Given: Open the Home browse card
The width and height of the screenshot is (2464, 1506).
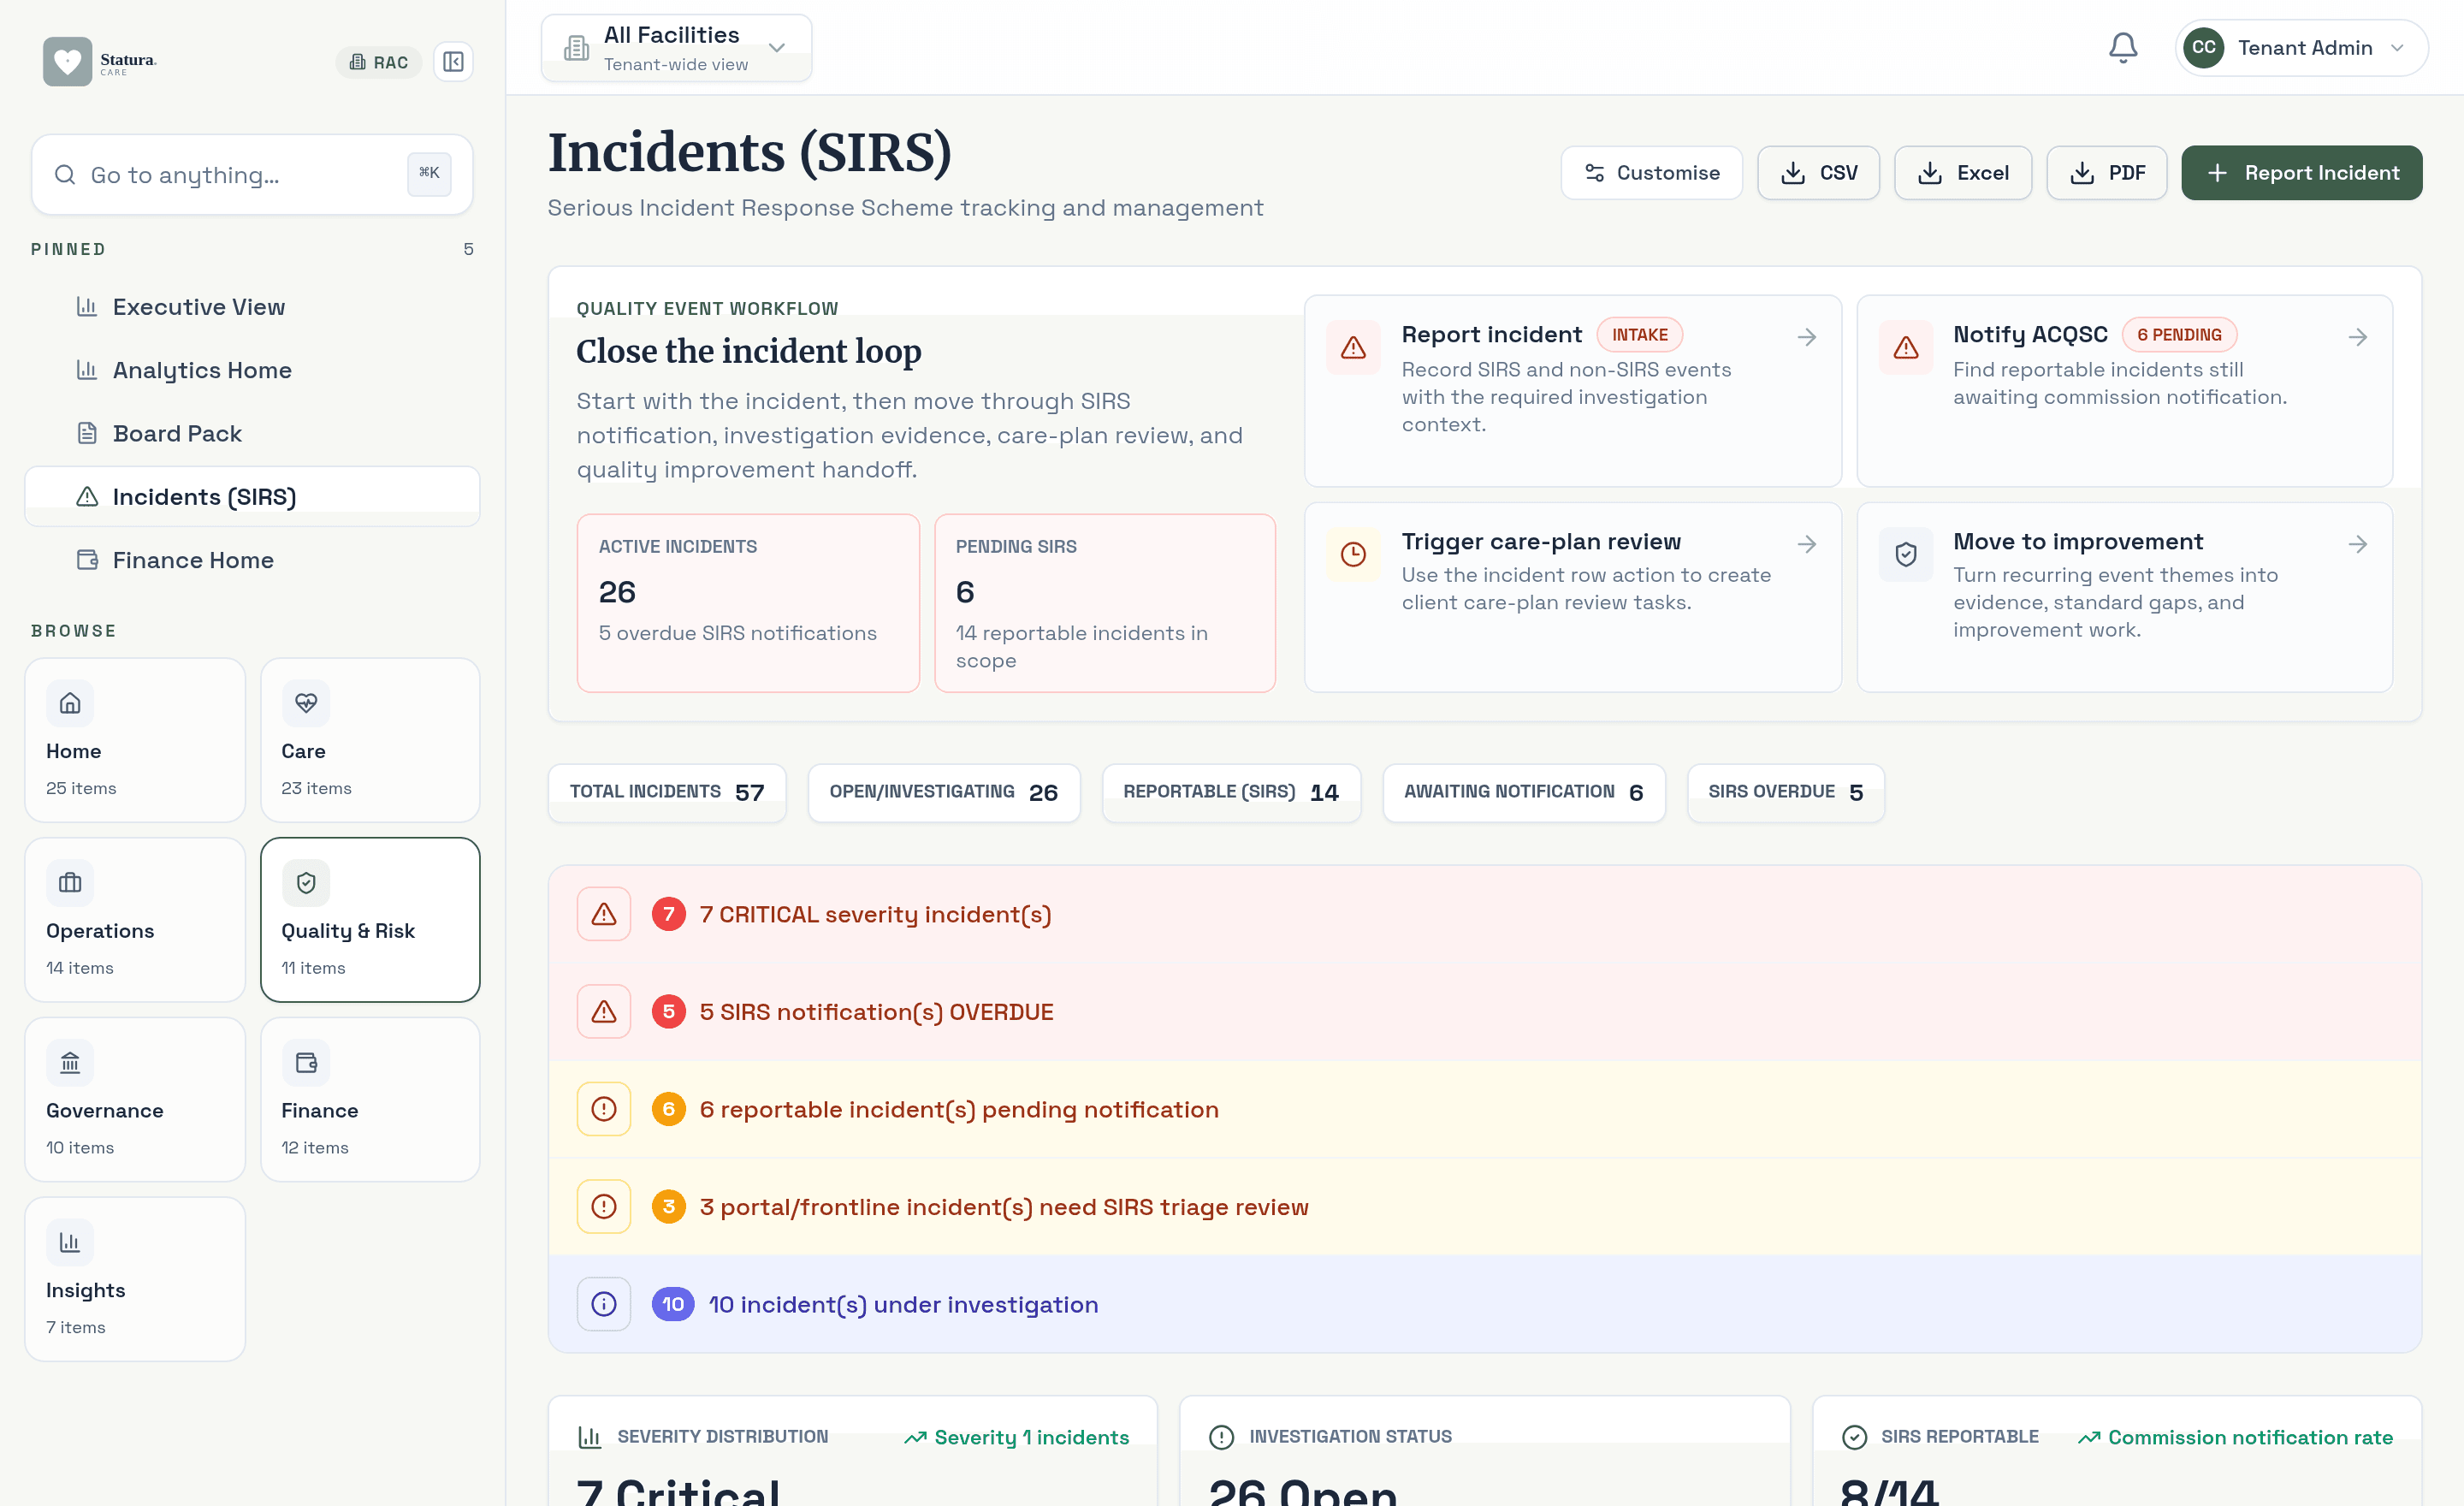Looking at the screenshot, I should pos(135,740).
